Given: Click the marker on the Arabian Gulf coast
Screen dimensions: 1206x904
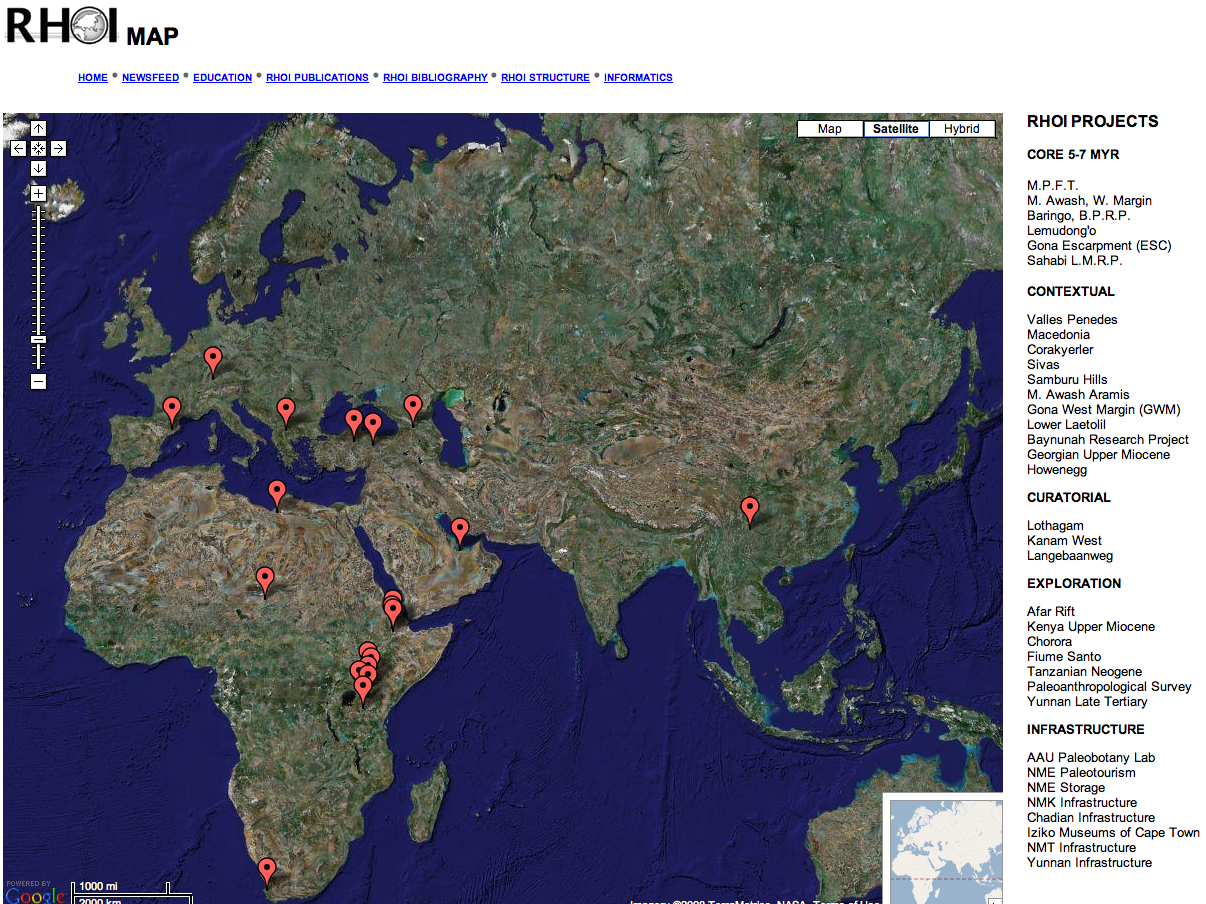Looking at the screenshot, I should (460, 531).
